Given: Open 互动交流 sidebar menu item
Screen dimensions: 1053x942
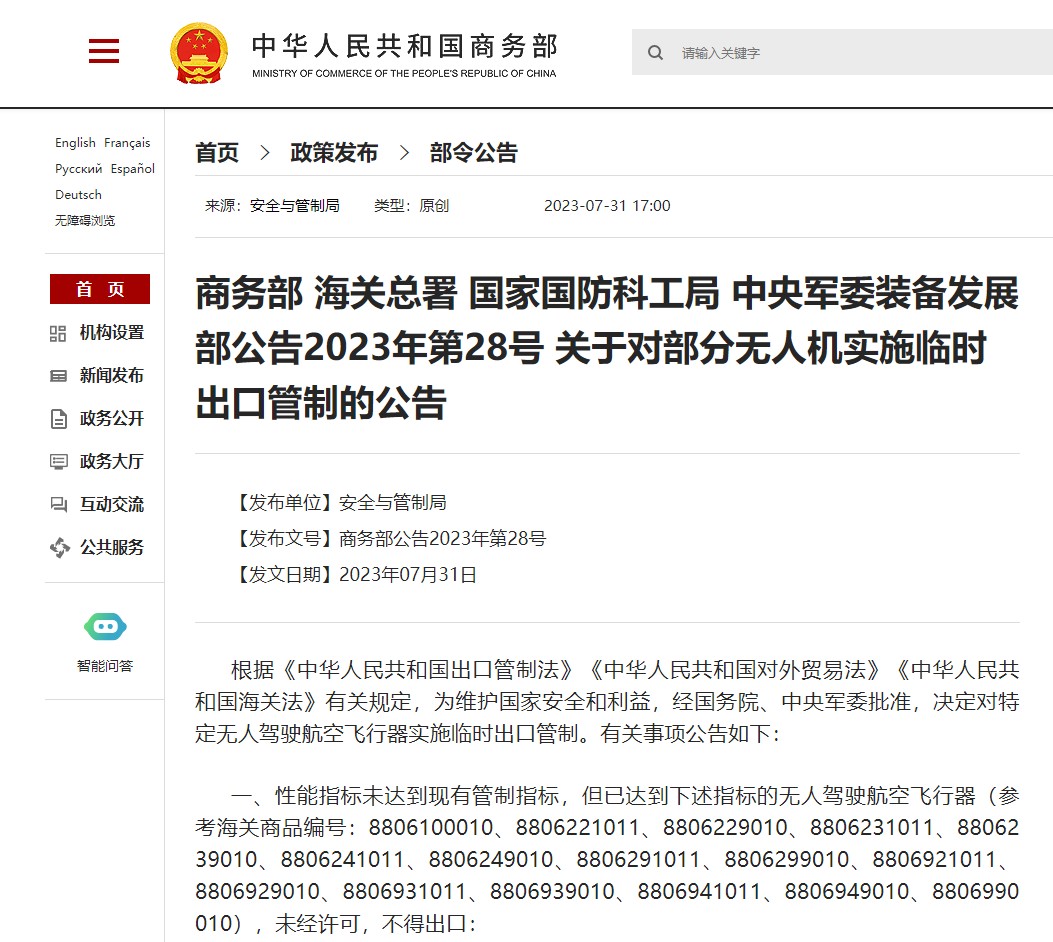Looking at the screenshot, I should click(x=111, y=505).
